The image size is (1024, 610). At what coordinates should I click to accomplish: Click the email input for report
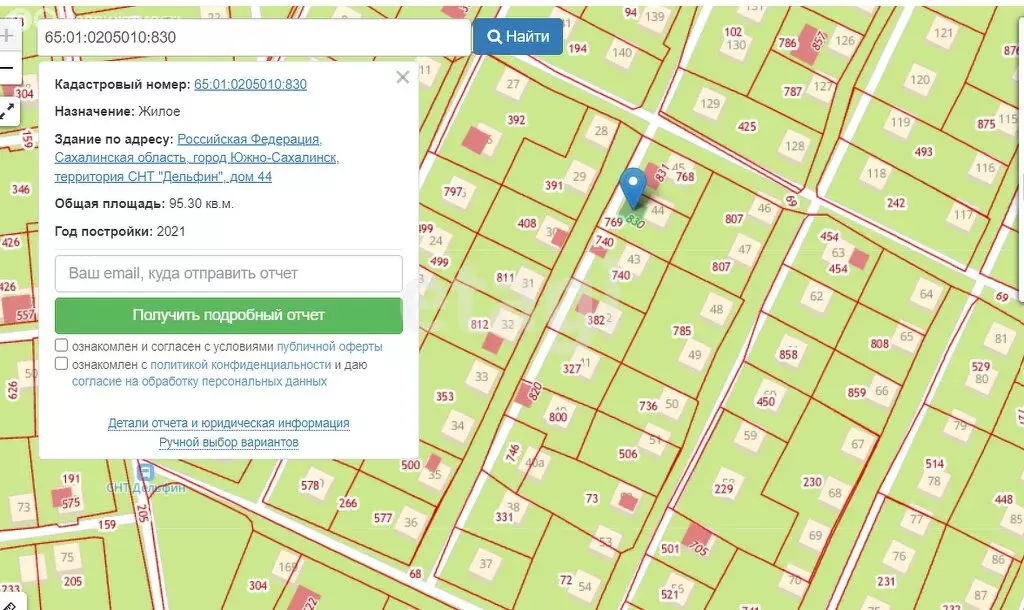click(x=228, y=273)
